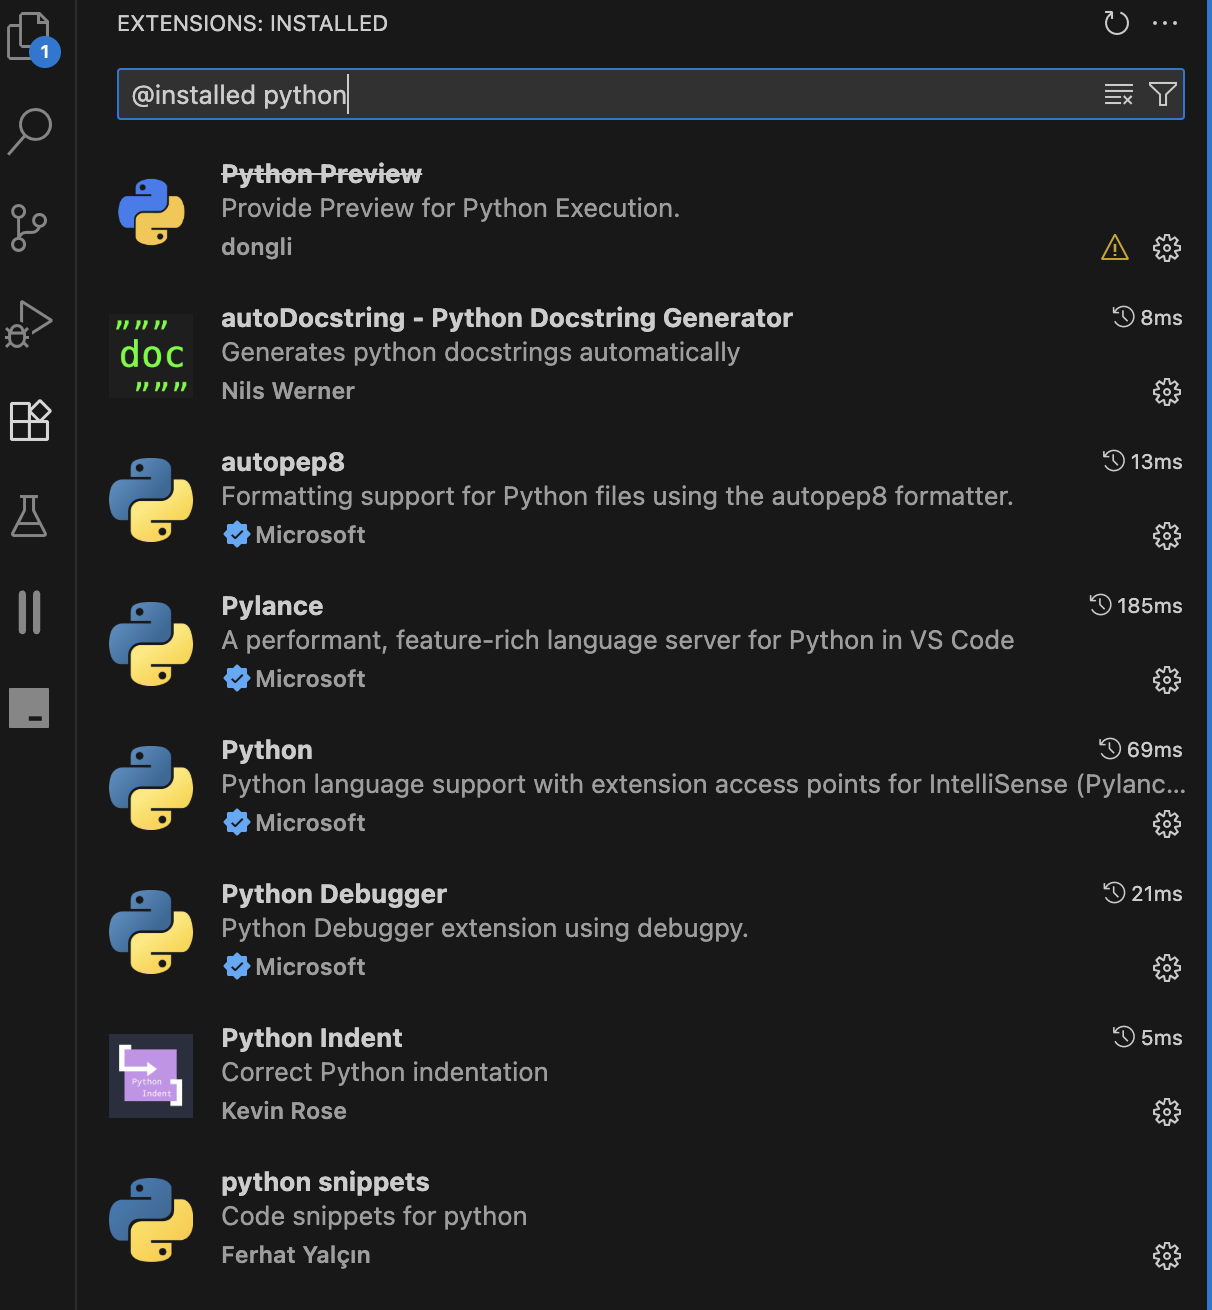Viewport: 1212px width, 1310px height.
Task: Select the autopep8 extension title
Action: (283, 462)
